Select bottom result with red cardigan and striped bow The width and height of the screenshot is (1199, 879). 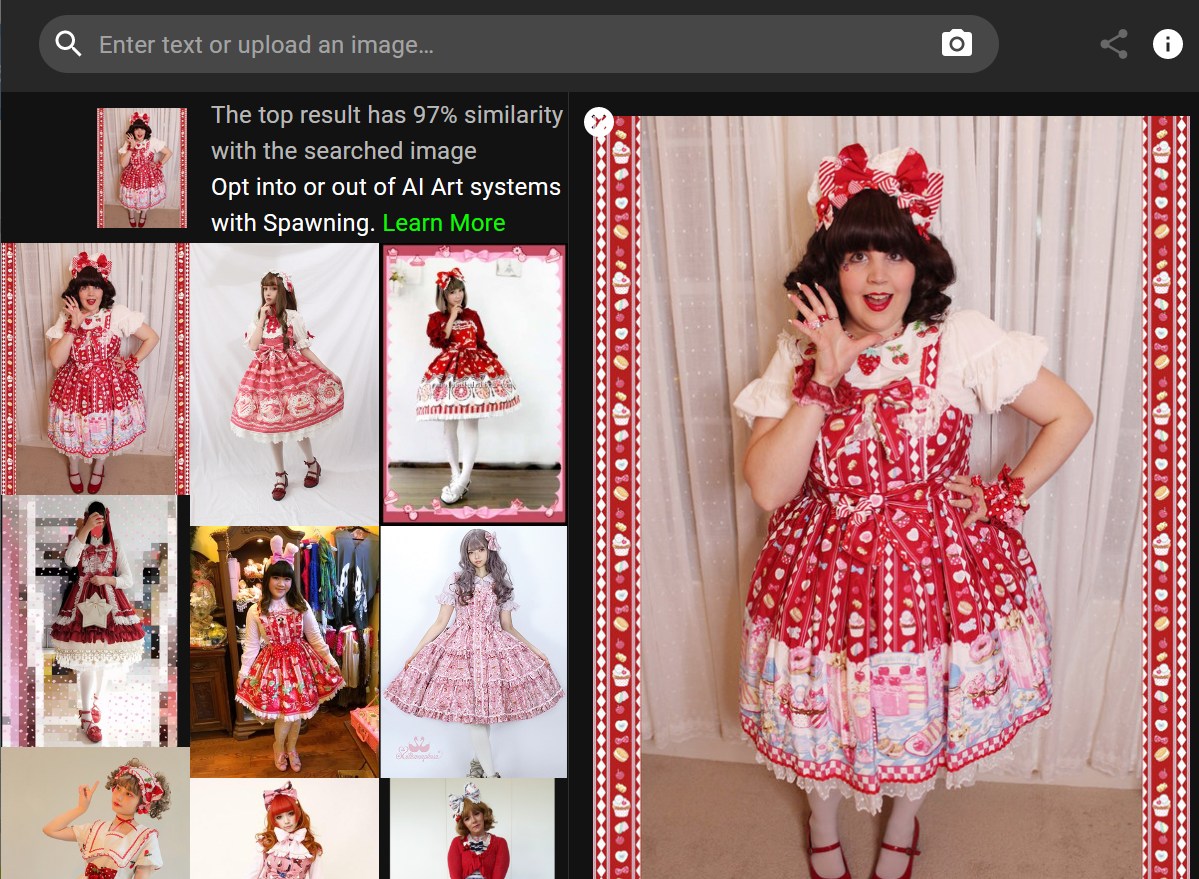(x=472, y=828)
